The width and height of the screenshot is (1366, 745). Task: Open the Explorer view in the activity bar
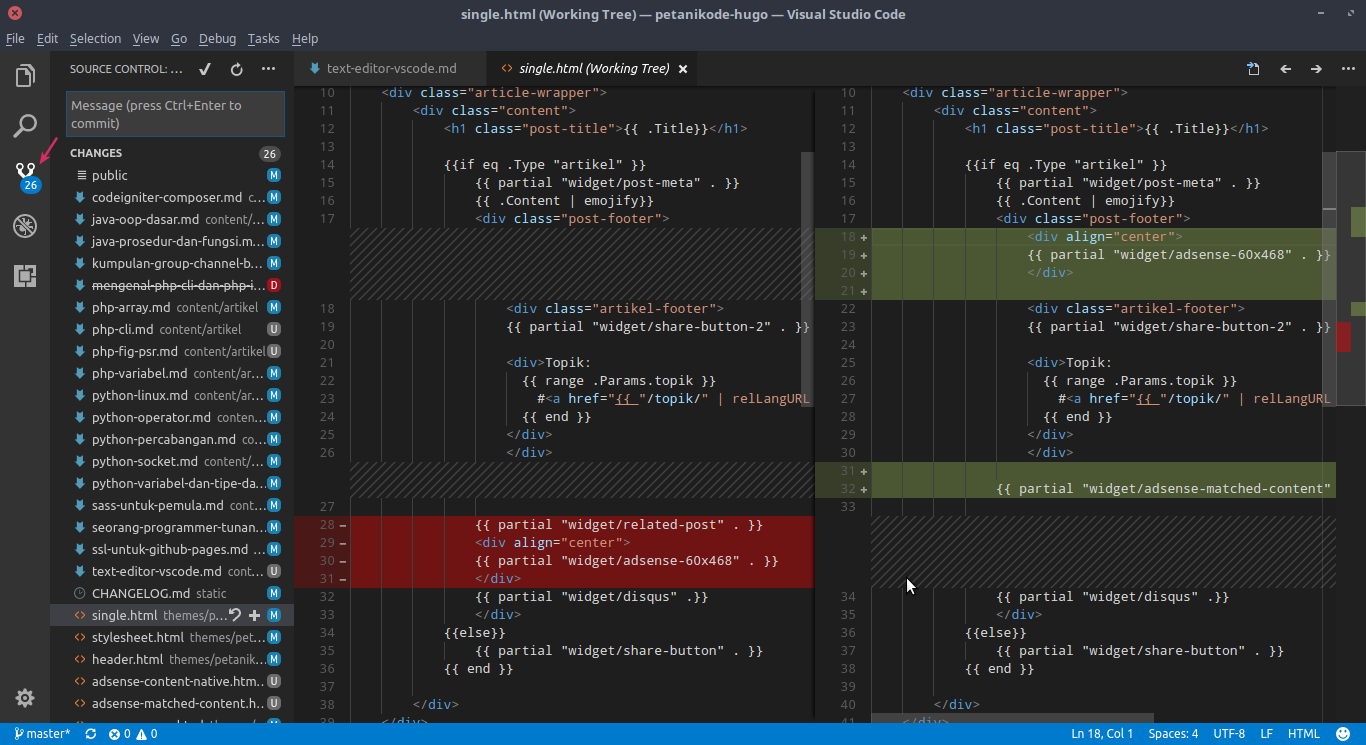[24, 74]
